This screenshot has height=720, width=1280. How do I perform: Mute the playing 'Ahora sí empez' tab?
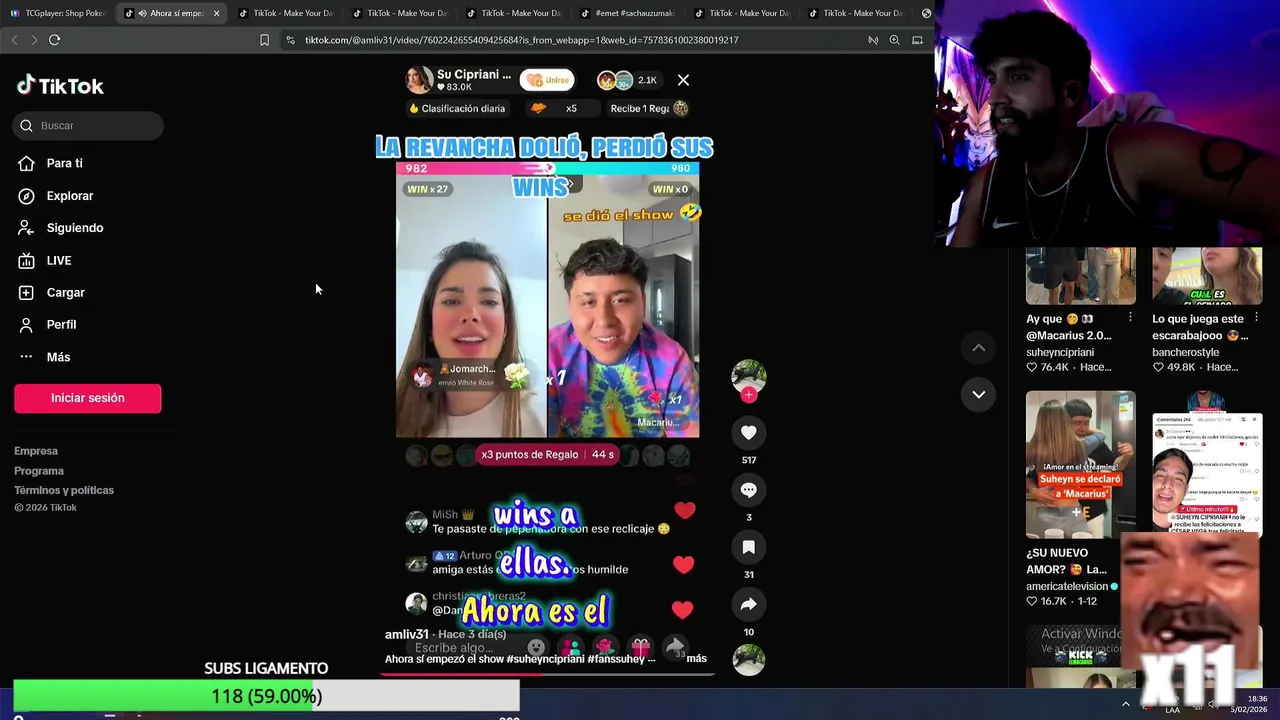click(x=142, y=13)
